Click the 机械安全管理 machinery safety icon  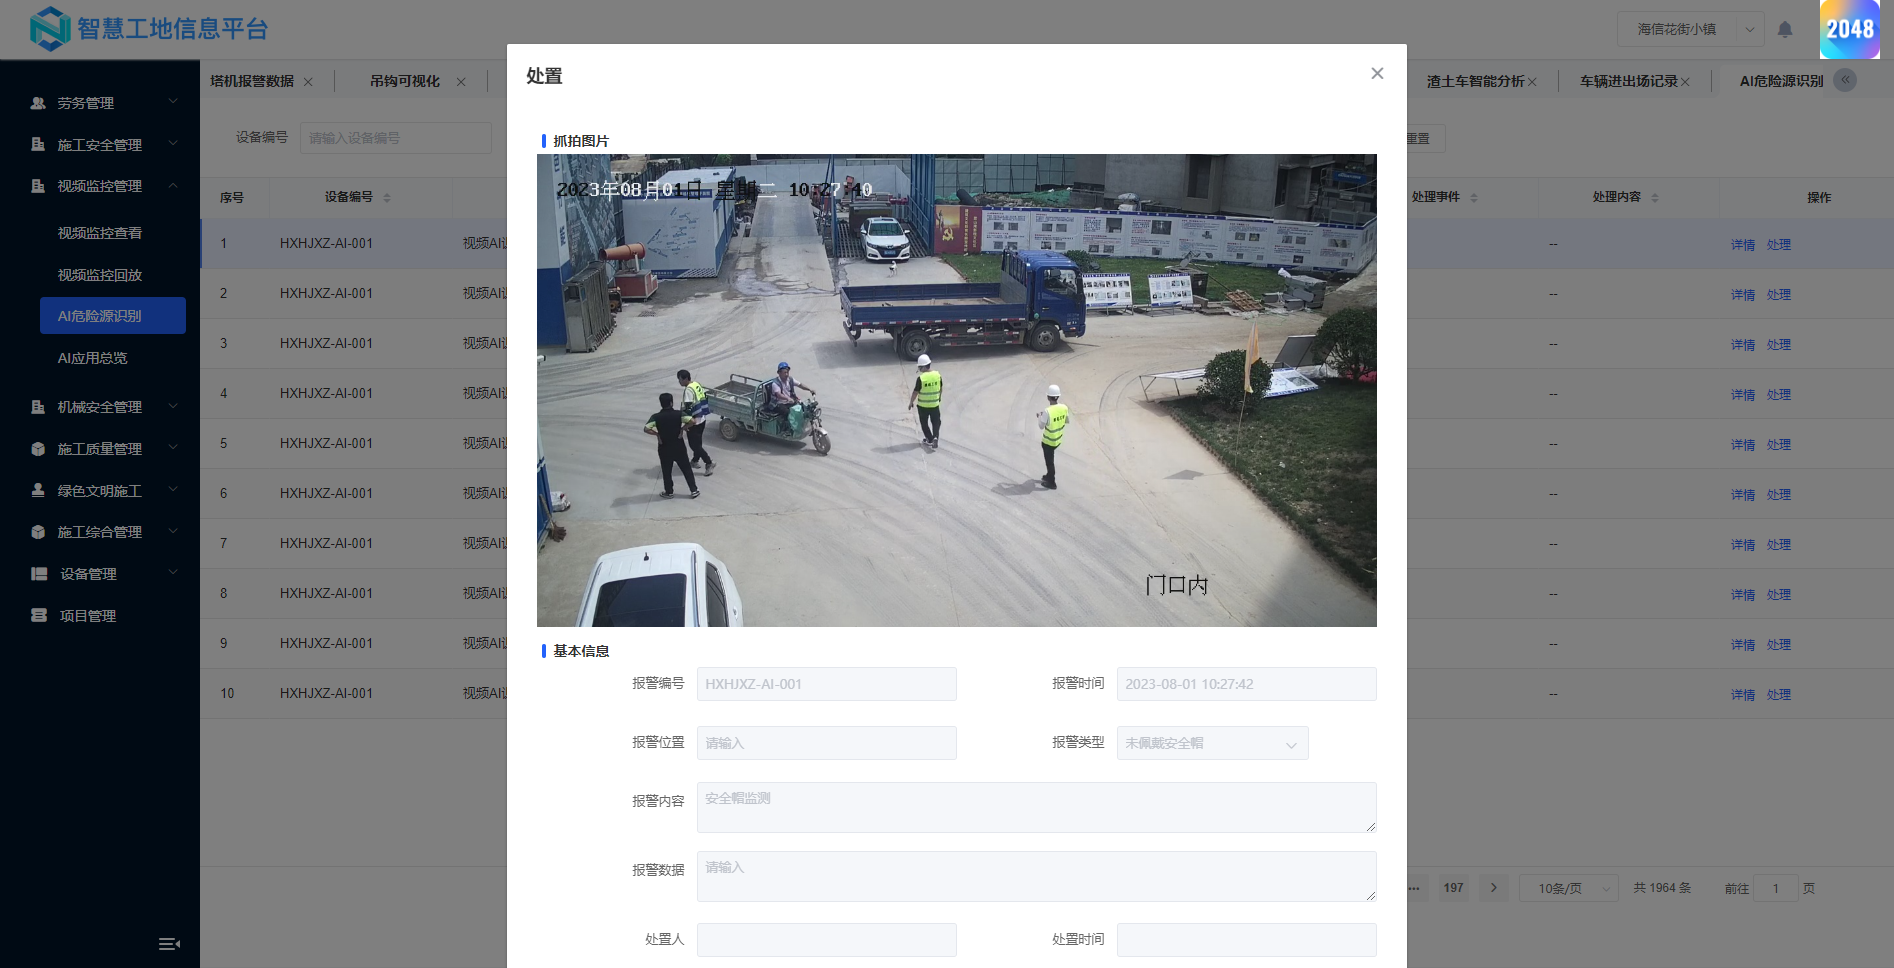coord(38,407)
